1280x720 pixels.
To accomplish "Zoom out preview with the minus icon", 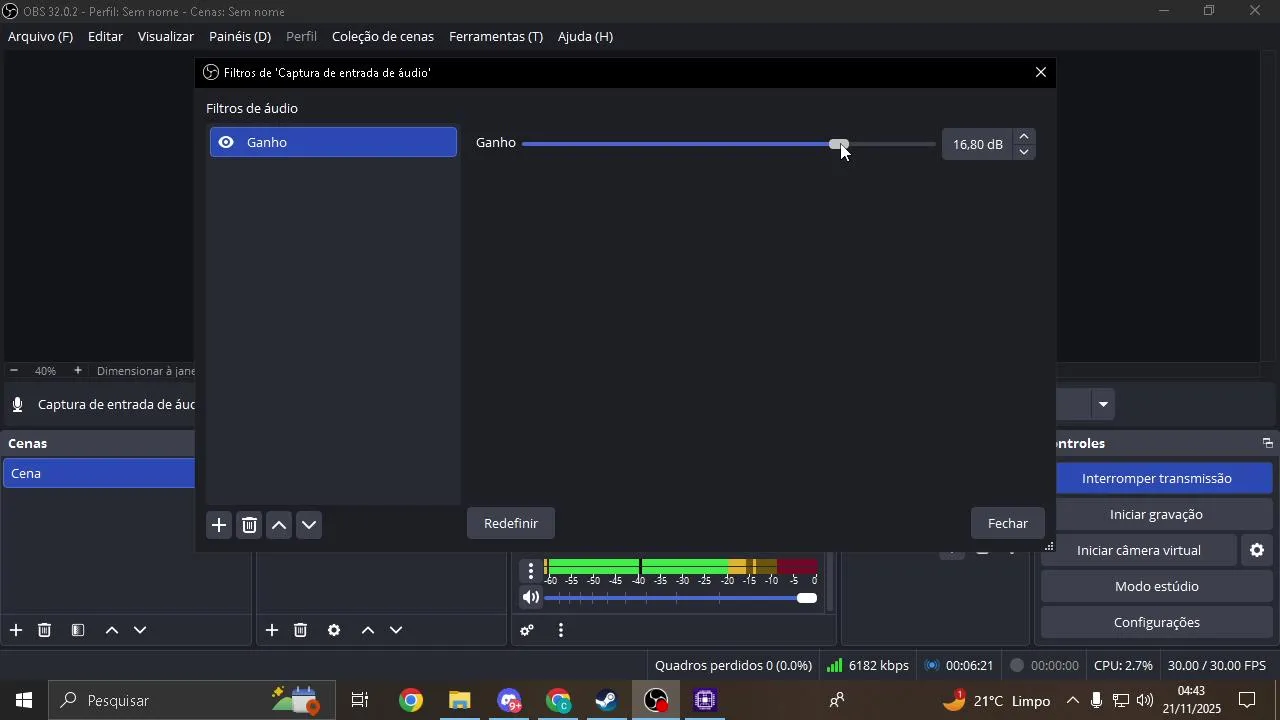I will [x=14, y=370].
